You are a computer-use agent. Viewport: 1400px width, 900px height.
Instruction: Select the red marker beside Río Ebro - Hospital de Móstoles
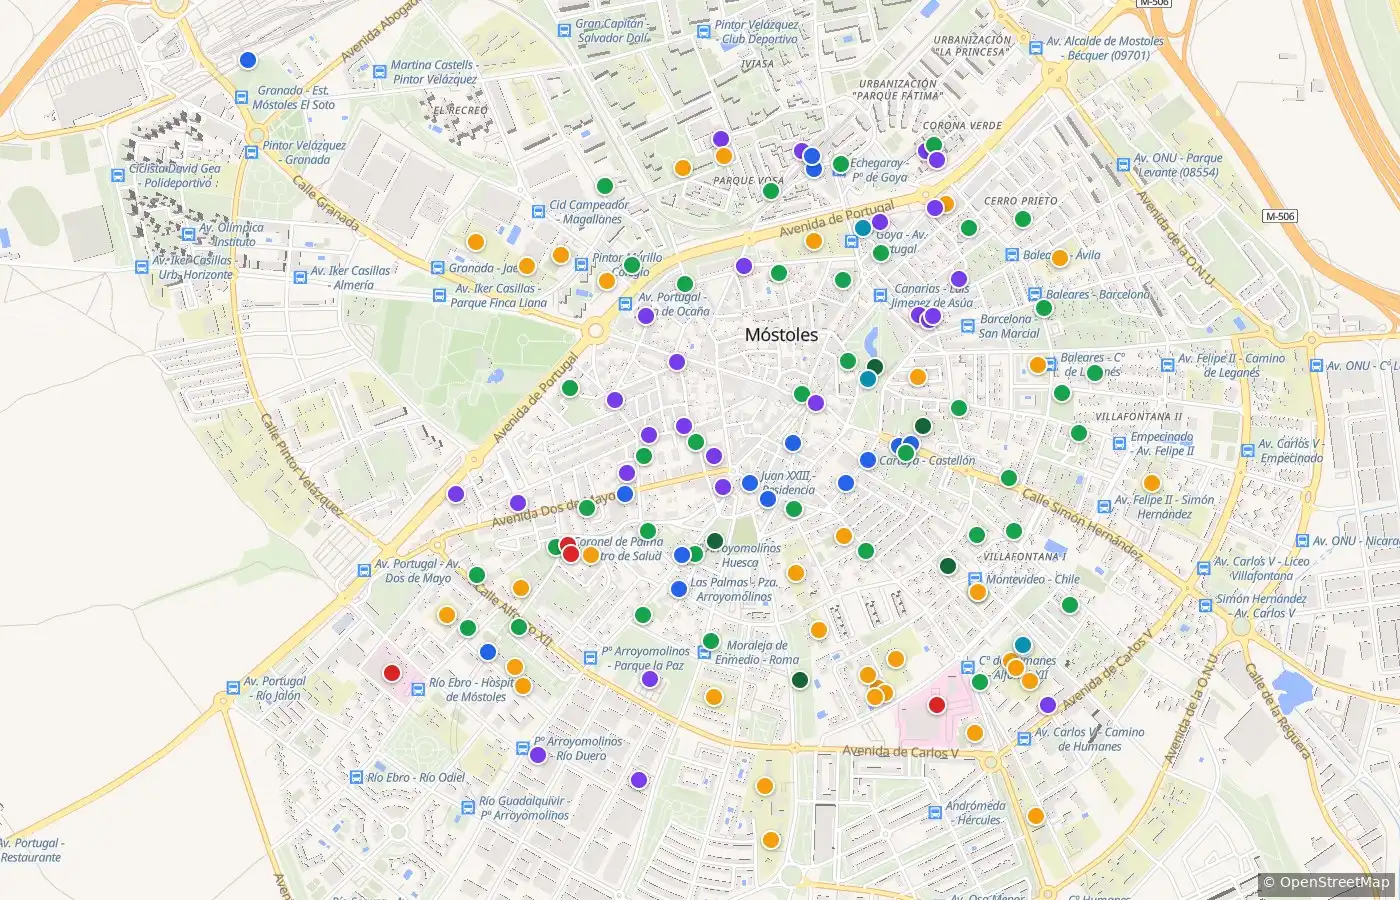392,673
